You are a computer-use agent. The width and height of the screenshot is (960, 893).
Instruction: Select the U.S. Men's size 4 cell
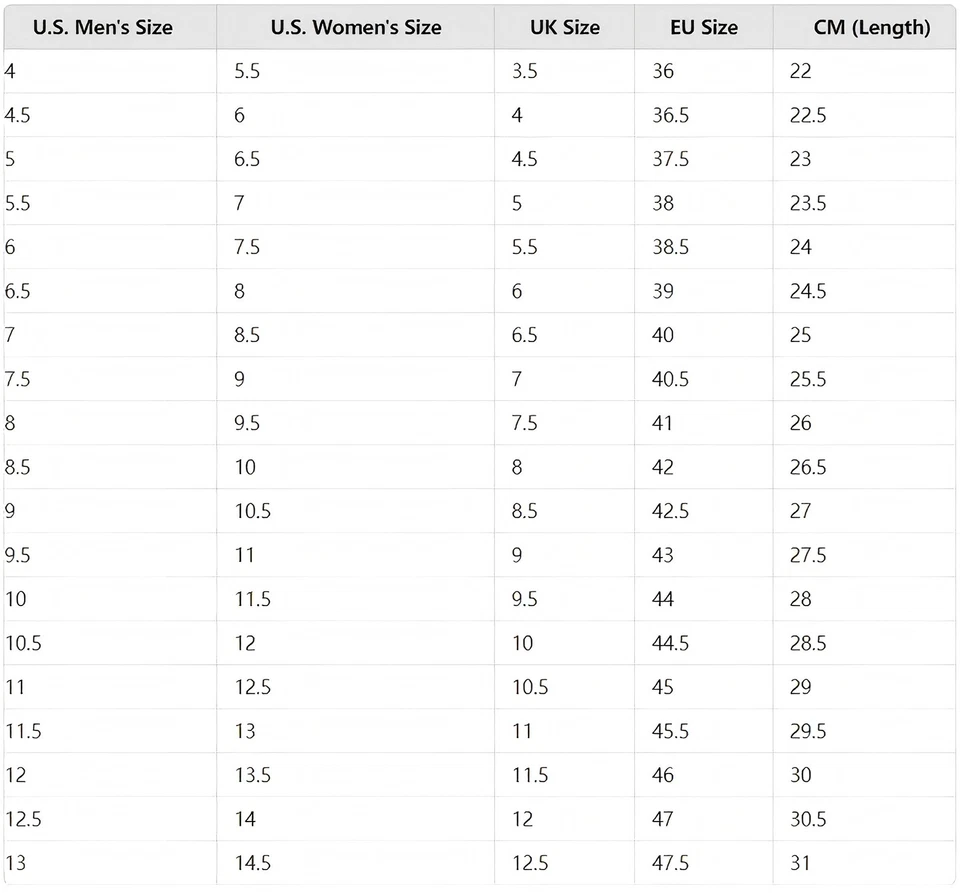(x=10, y=71)
